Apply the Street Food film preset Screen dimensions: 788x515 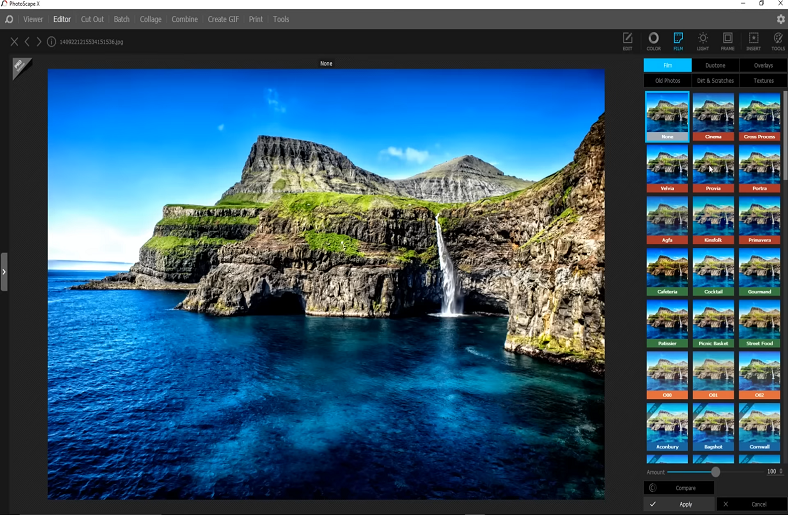pyautogui.click(x=759, y=324)
